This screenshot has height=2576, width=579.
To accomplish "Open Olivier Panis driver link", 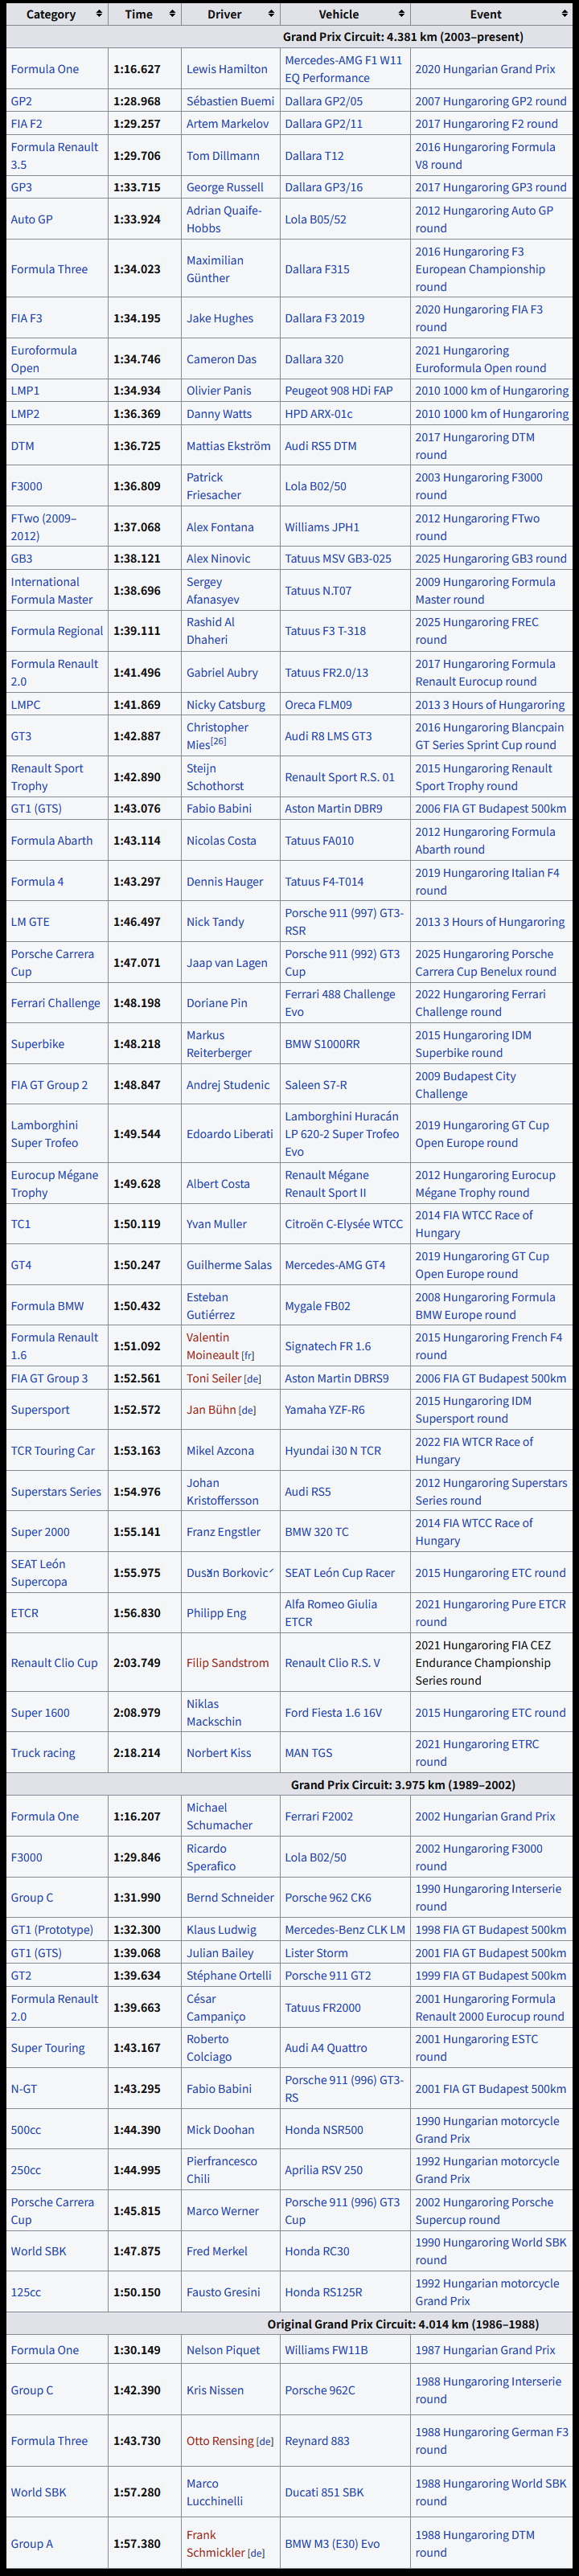I will [x=219, y=390].
